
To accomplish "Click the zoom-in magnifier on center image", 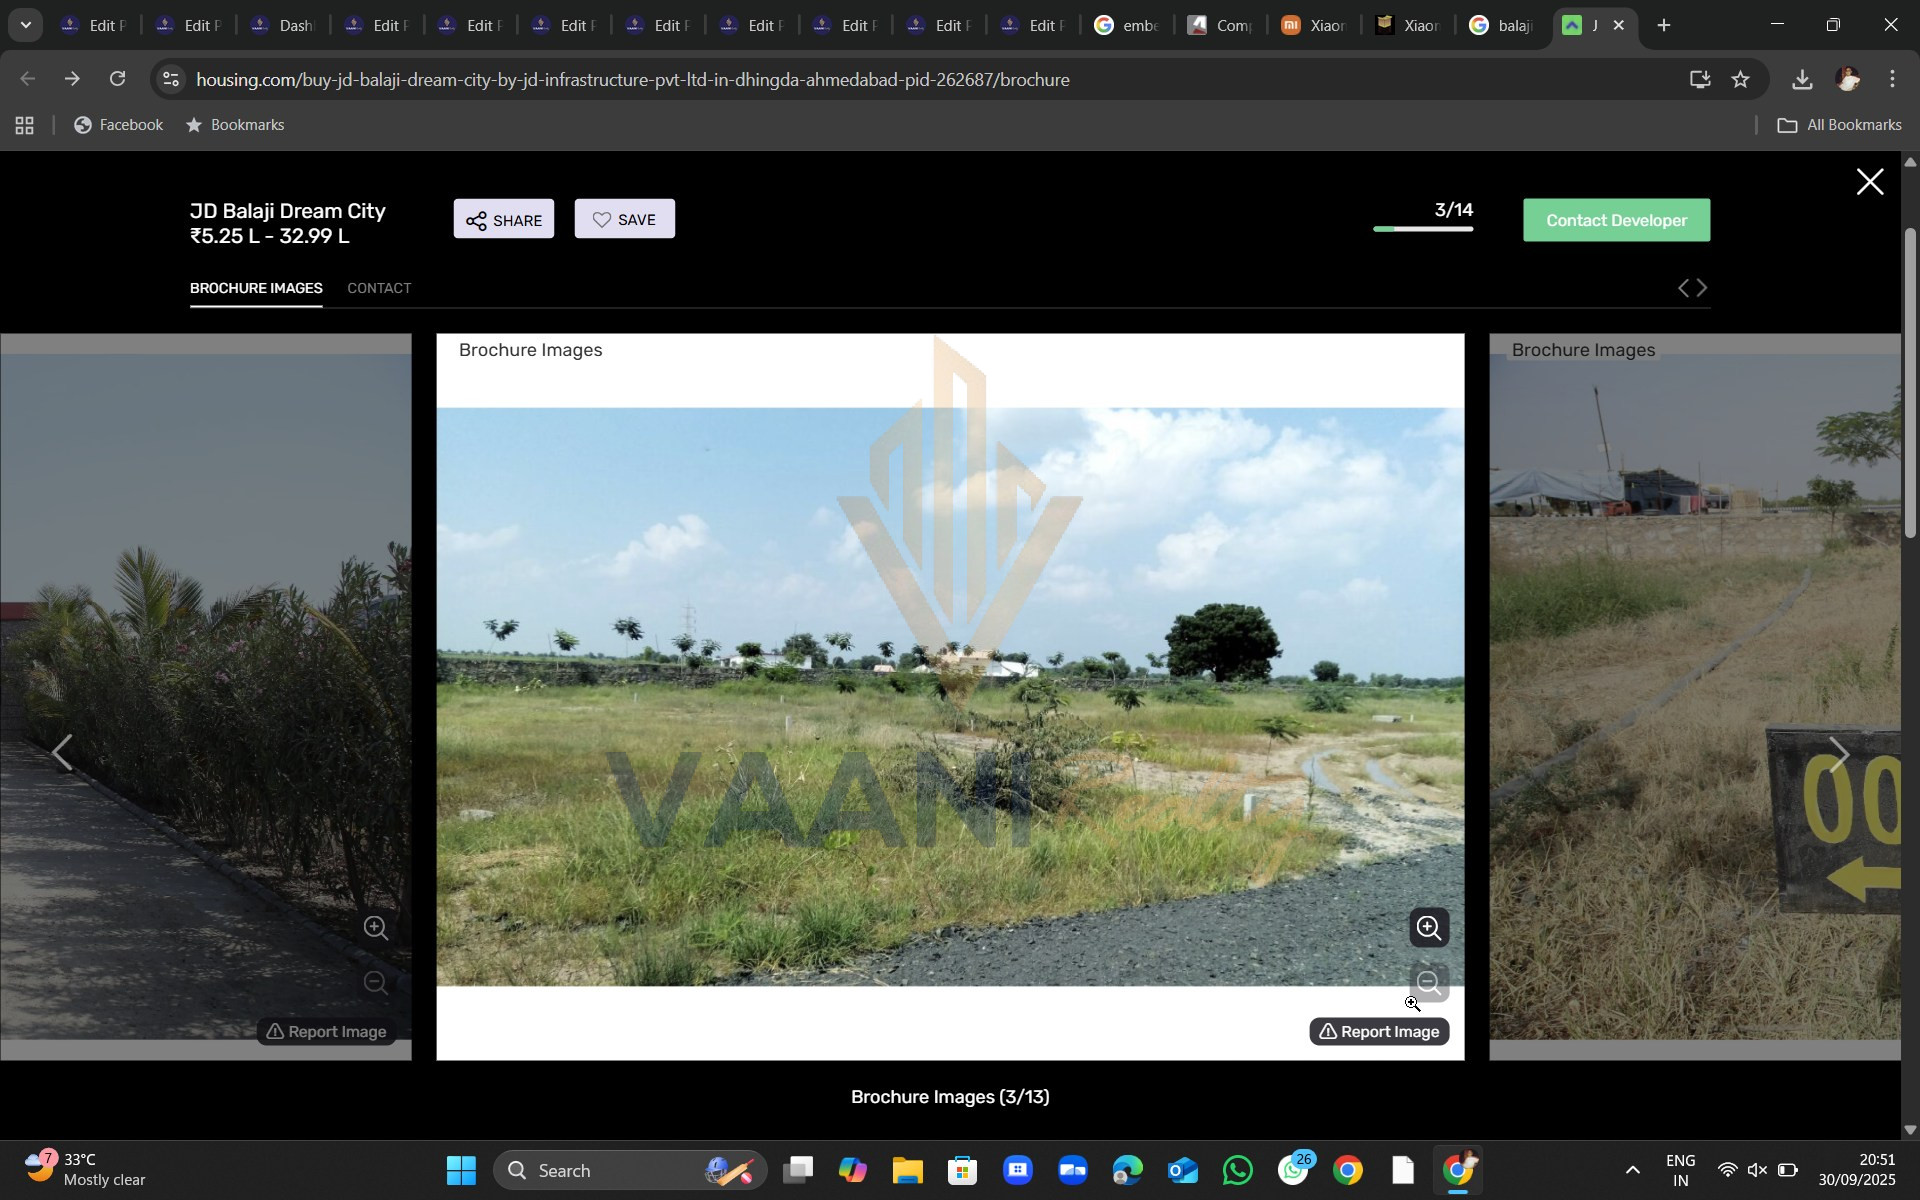I will coord(1429,928).
